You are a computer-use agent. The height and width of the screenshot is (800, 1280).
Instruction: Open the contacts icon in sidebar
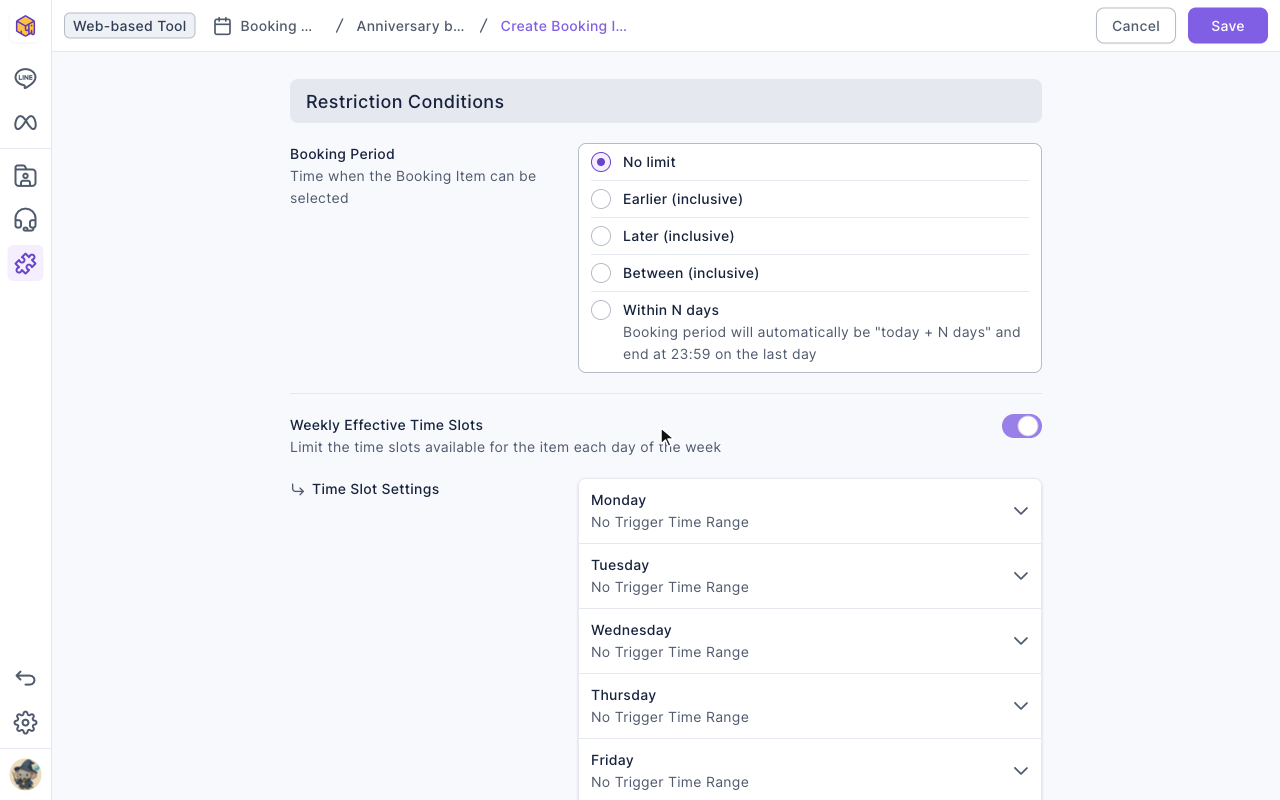(25, 177)
